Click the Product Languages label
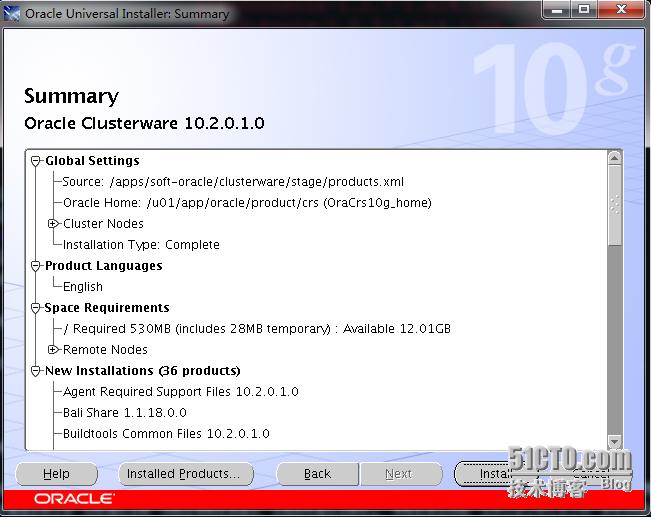Screen dimensions: 651x517 tap(103, 266)
